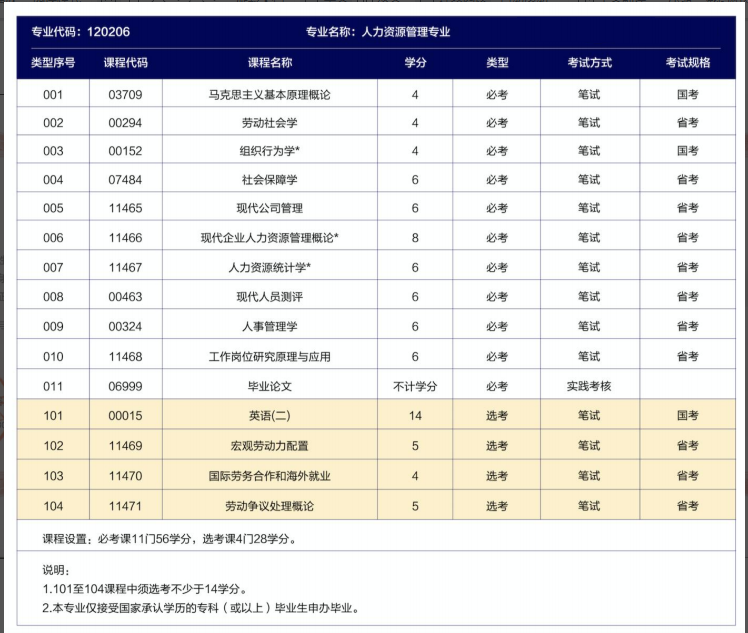Click course code 11465
This screenshot has width=748, height=633.
tap(125, 208)
